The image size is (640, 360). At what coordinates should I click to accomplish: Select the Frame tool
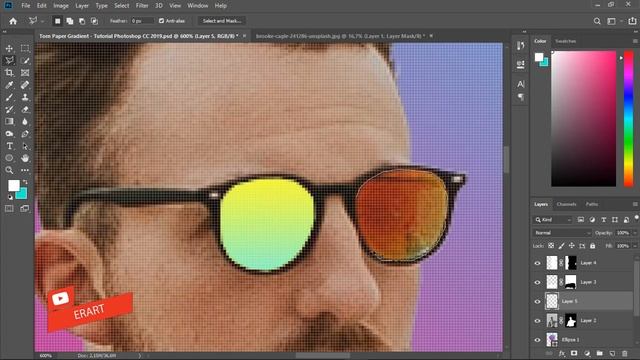(x=25, y=73)
